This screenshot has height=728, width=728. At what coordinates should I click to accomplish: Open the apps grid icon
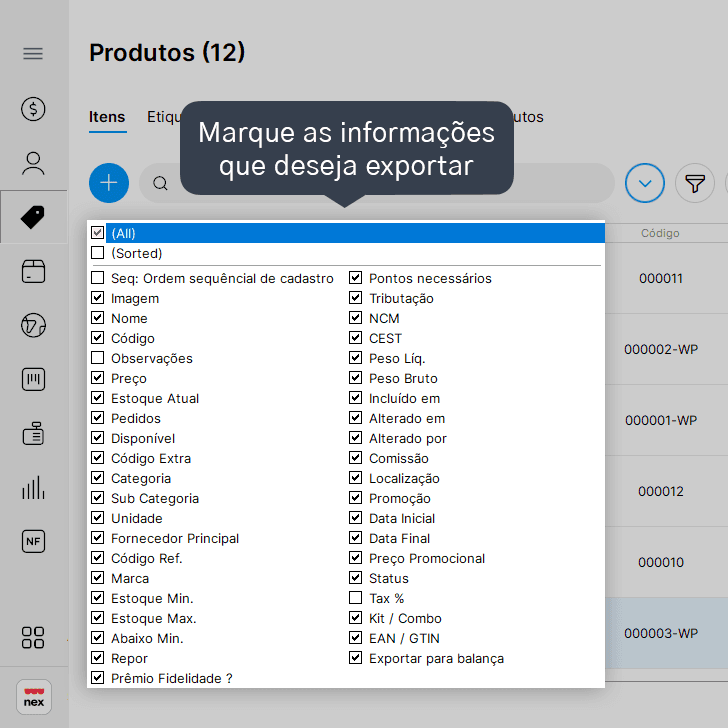[x=33, y=637]
